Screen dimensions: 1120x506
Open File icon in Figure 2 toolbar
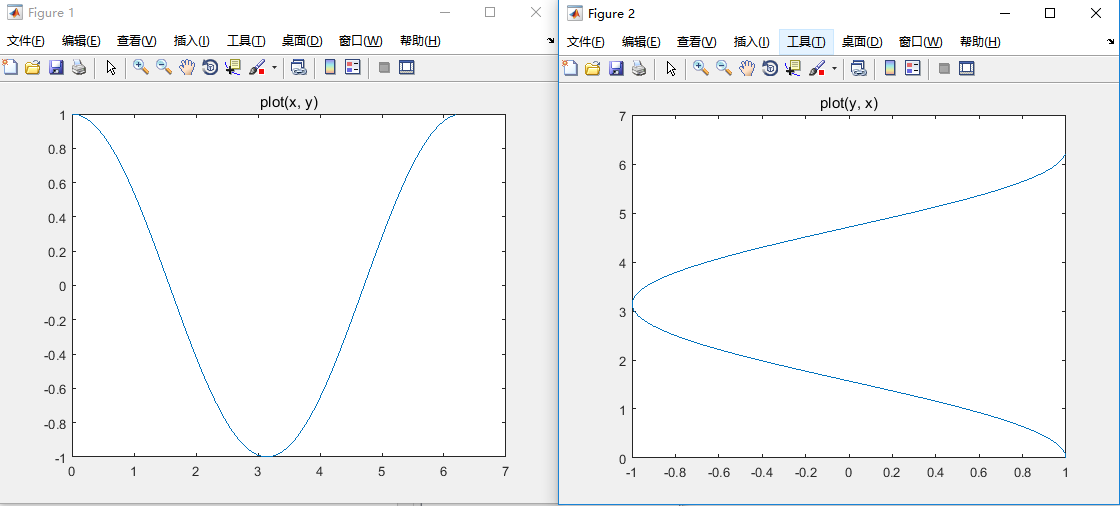point(592,68)
